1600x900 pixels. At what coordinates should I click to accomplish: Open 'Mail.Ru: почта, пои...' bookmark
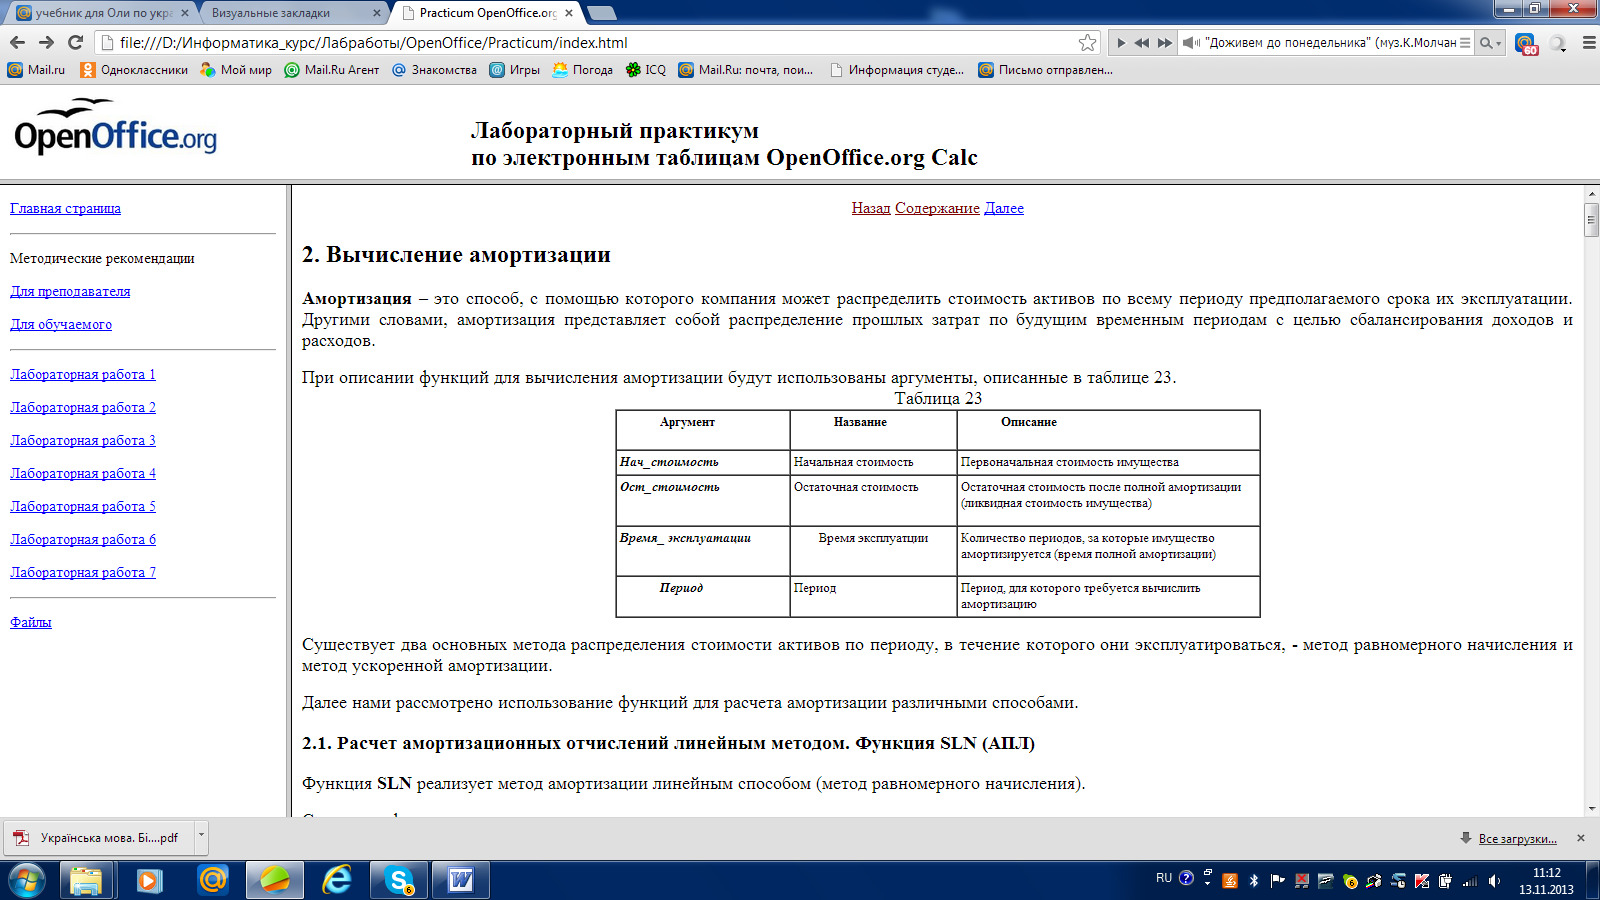click(745, 70)
